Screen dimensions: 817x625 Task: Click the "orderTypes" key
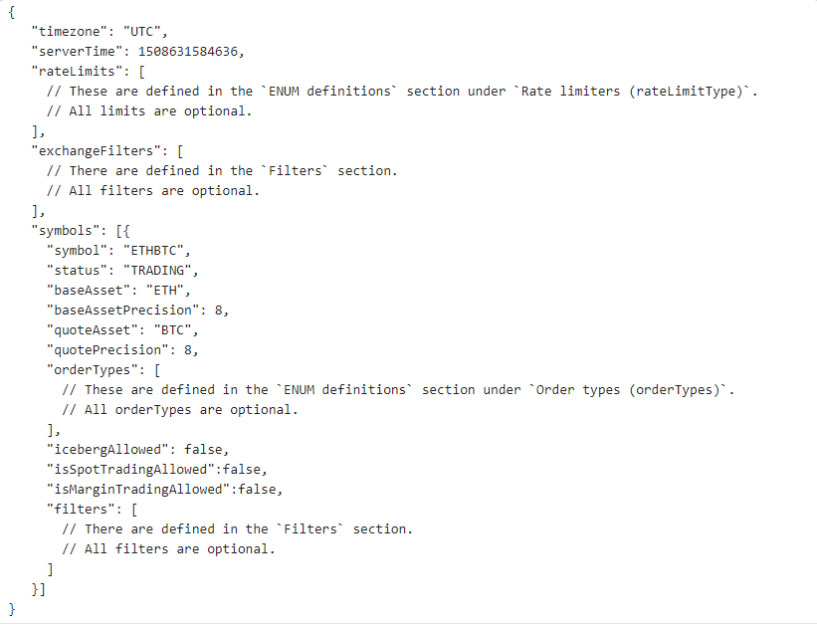coord(92,370)
